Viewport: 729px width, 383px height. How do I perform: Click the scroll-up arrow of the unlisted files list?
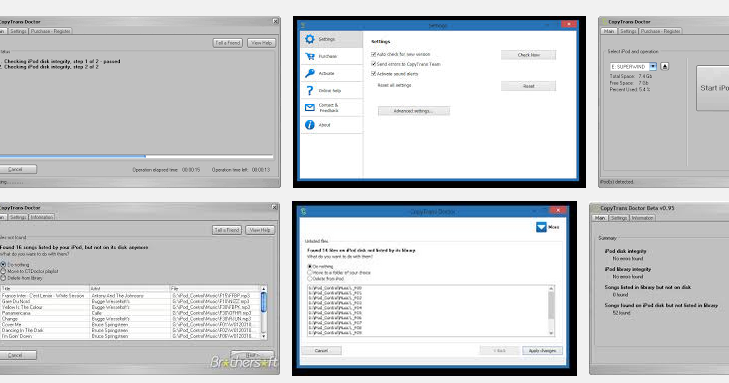pyautogui.click(x=551, y=288)
